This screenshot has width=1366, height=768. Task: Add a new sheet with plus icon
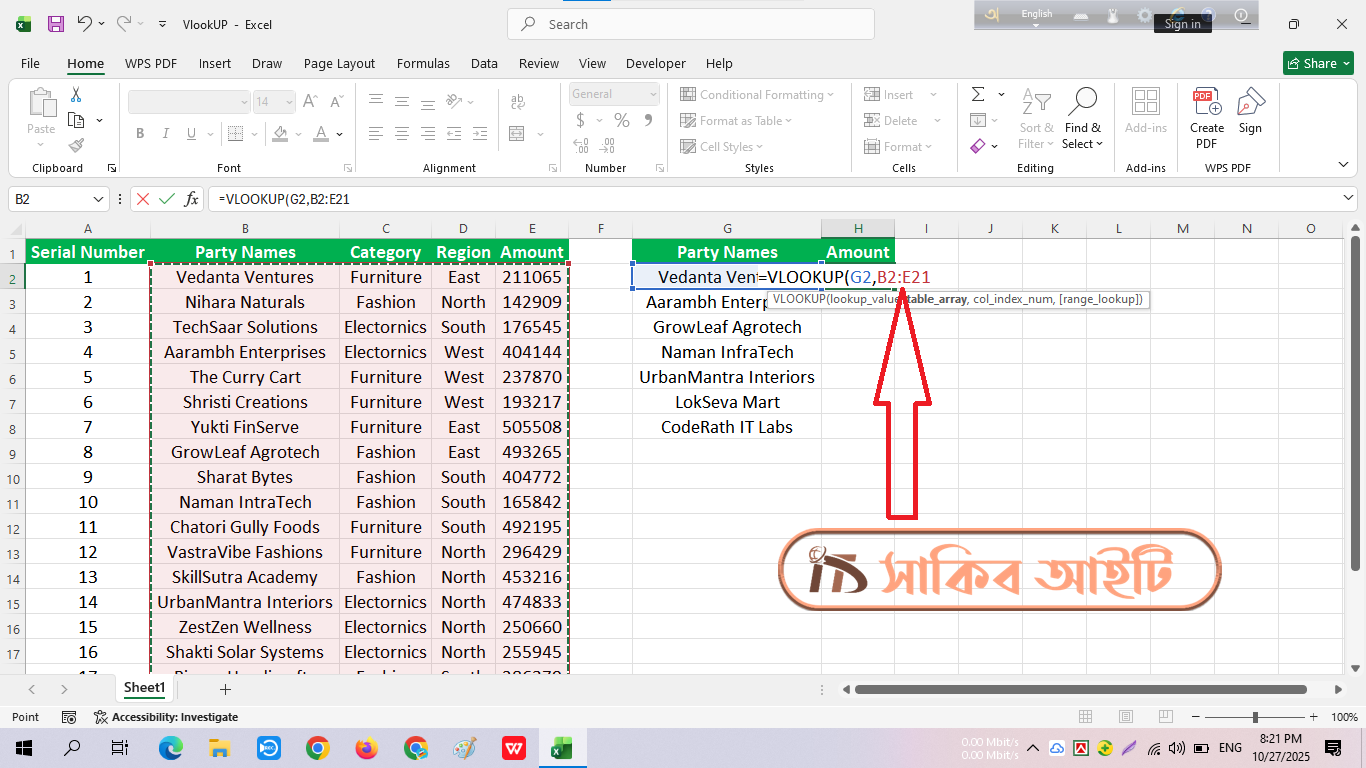pyautogui.click(x=225, y=689)
